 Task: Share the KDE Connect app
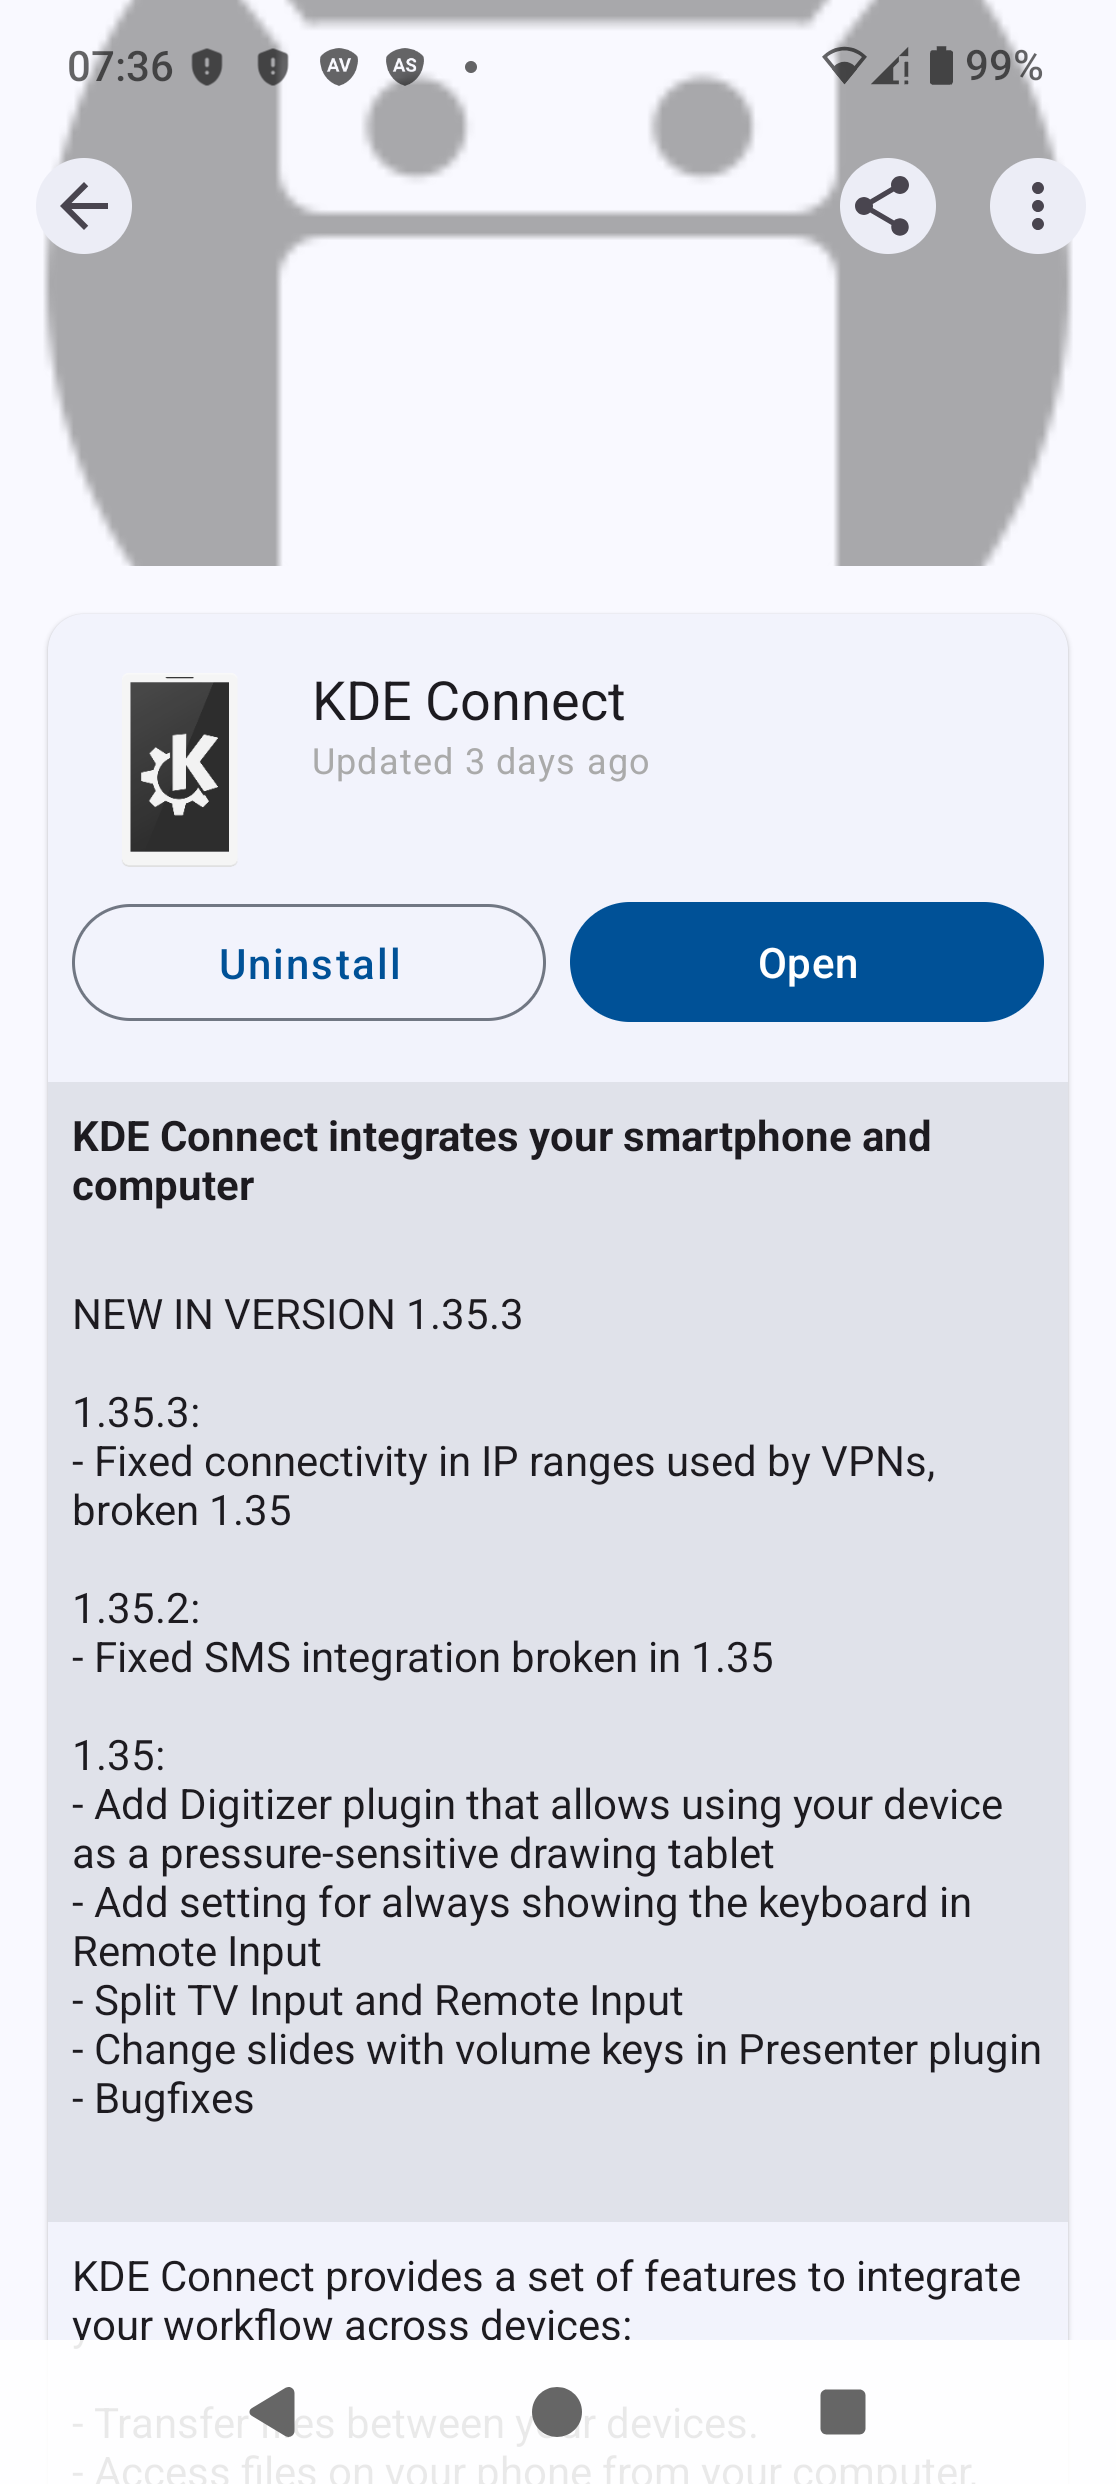(887, 207)
